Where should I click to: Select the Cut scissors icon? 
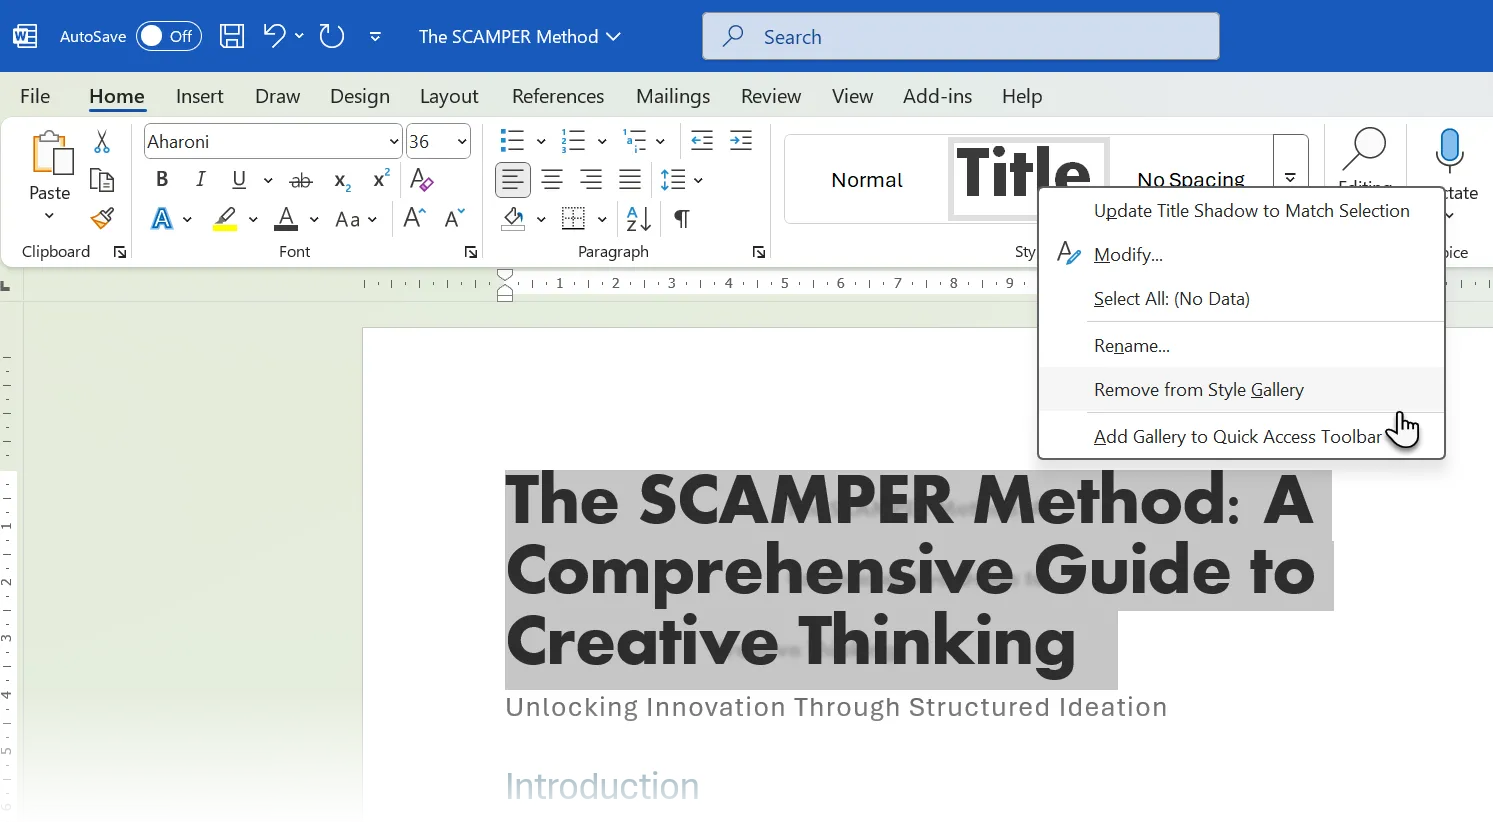click(102, 142)
